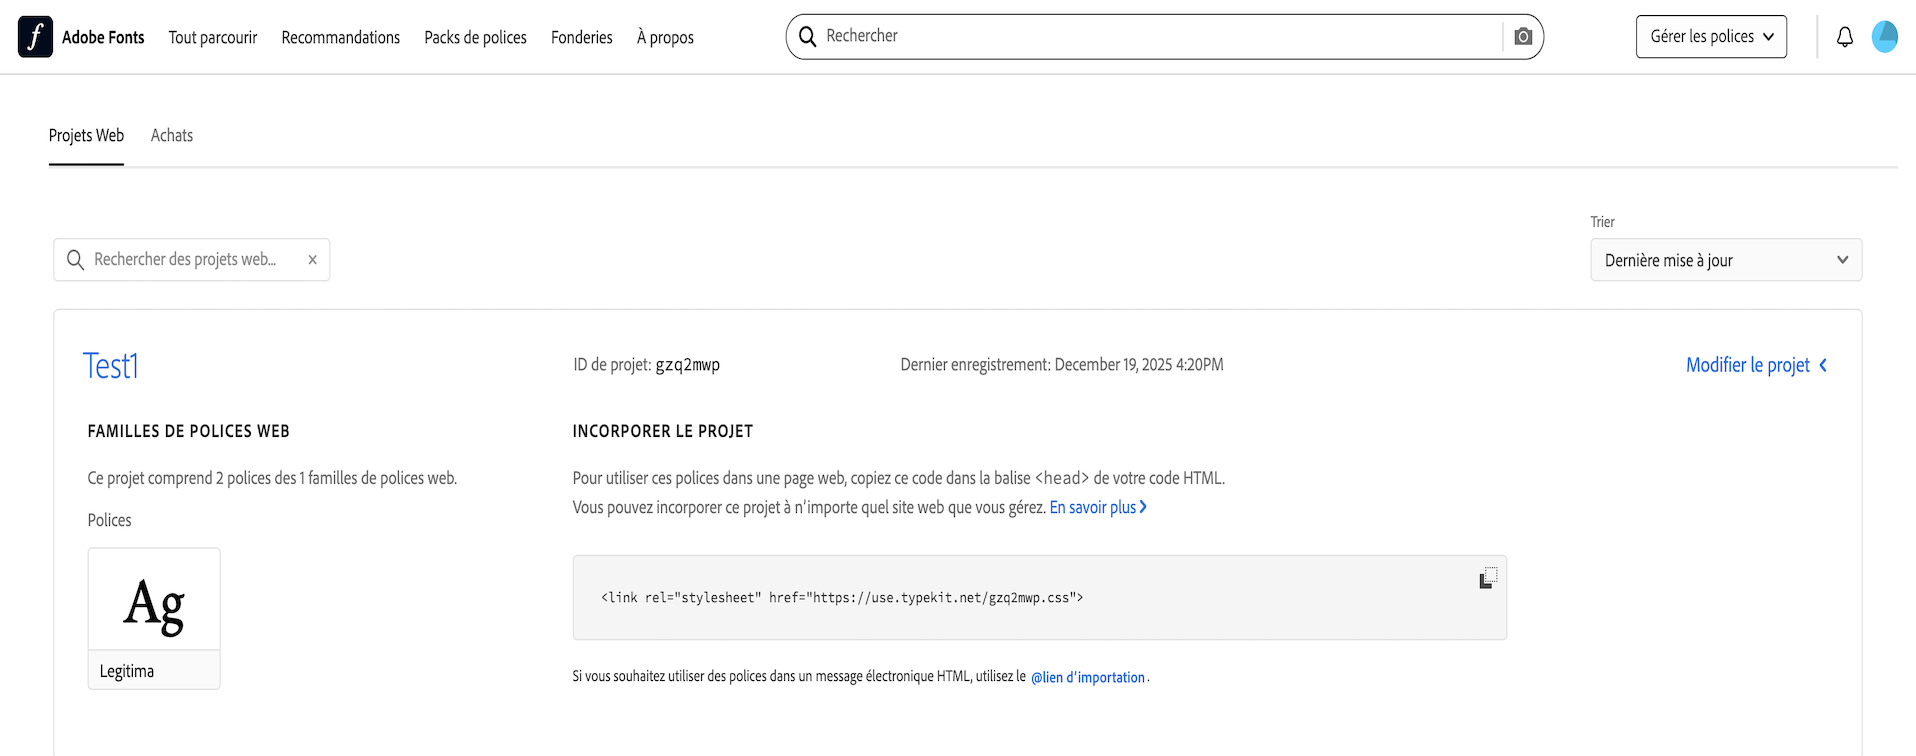Open the notifications bell
This screenshot has height=756, width=1916.
tap(1845, 37)
